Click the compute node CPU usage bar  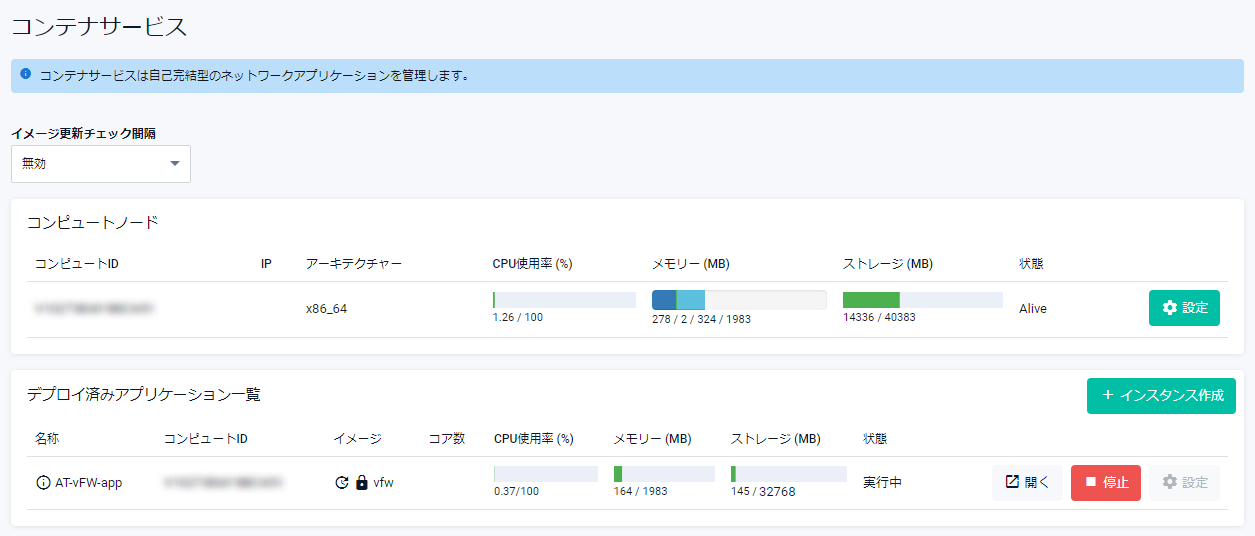pyautogui.click(x=564, y=300)
